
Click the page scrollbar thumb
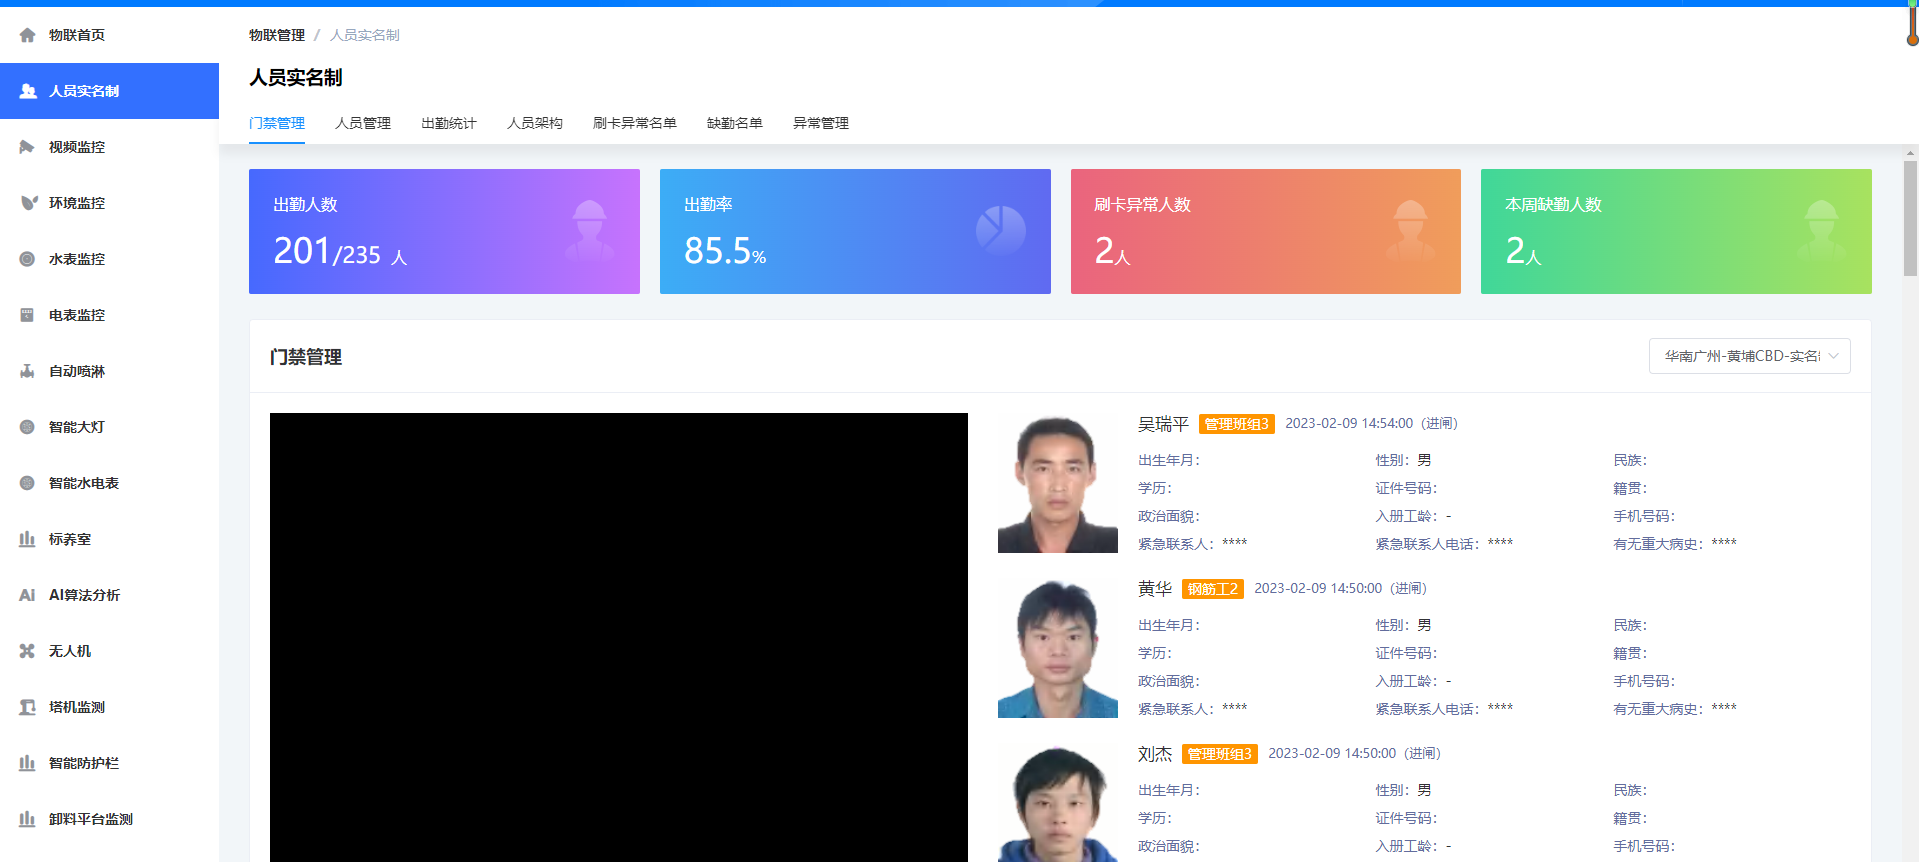click(x=1910, y=219)
